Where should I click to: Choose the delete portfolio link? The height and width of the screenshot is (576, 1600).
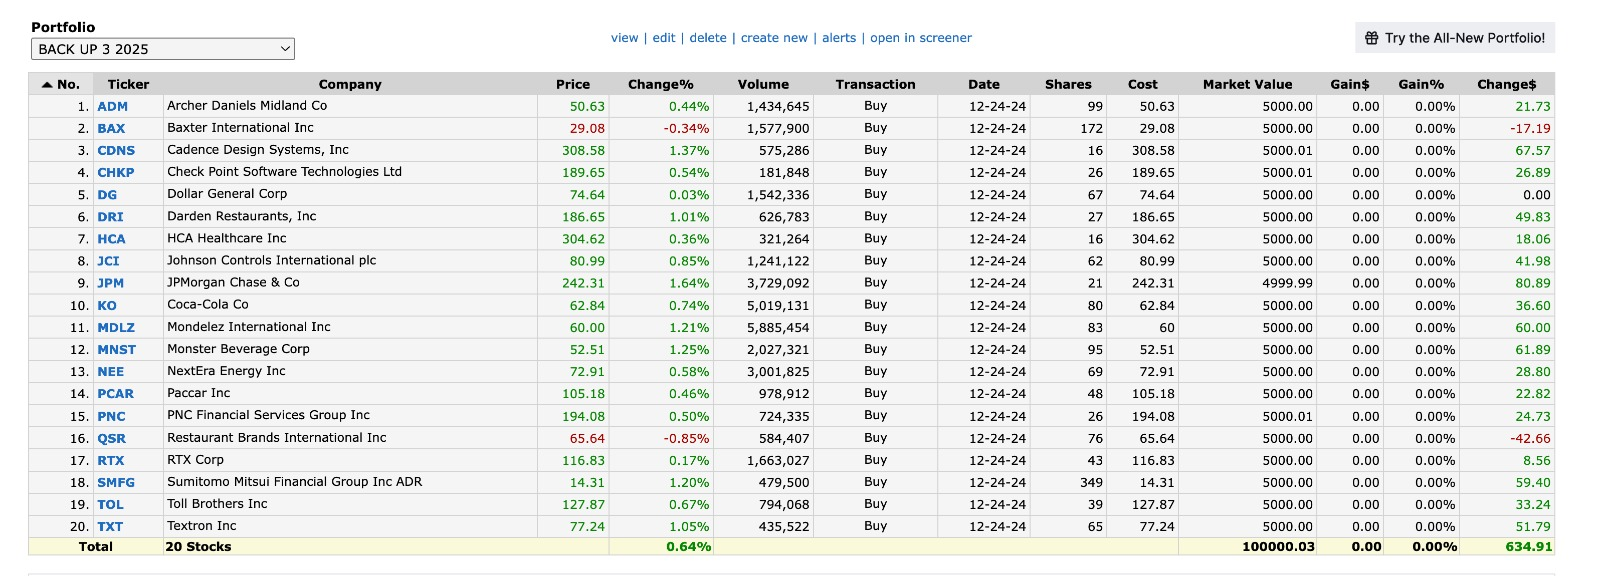[708, 38]
